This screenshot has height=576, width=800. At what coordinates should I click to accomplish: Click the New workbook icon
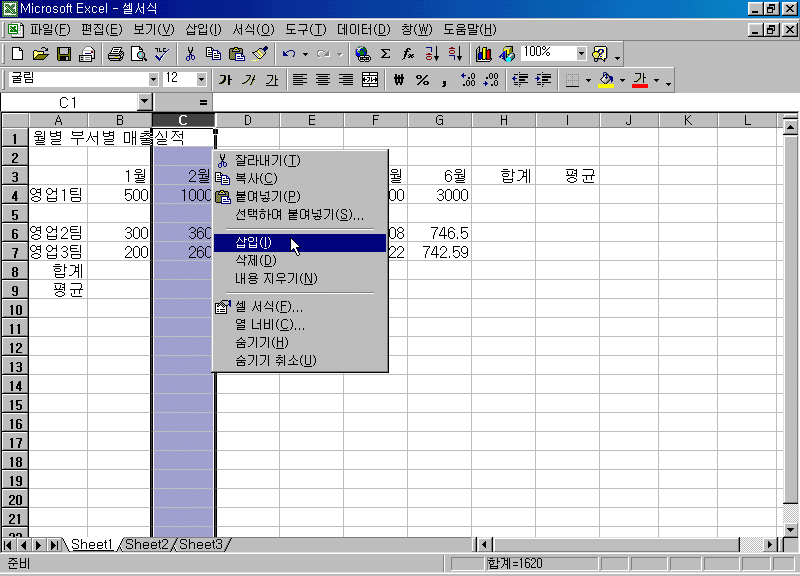[17, 54]
